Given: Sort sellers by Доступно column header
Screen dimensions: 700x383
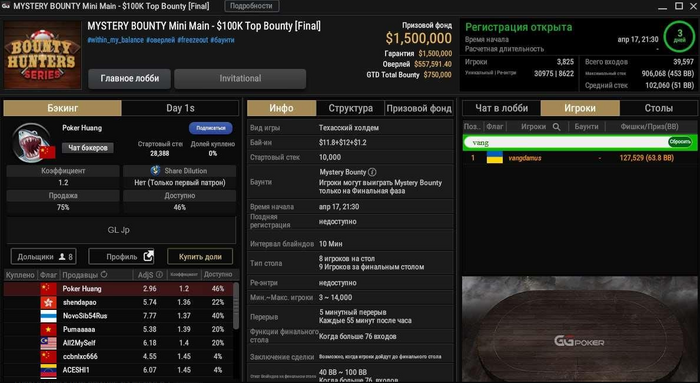Looking at the screenshot, I should click(218, 275).
